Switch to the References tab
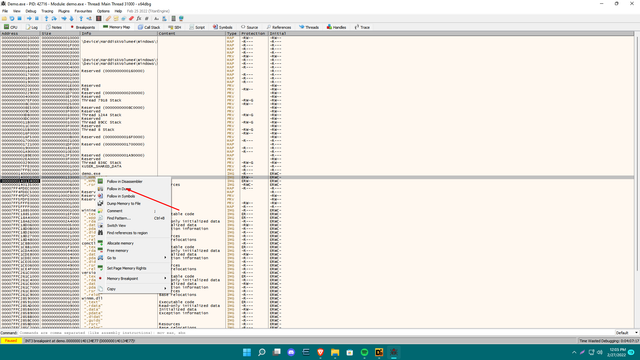640x360 pixels. click(x=279, y=27)
